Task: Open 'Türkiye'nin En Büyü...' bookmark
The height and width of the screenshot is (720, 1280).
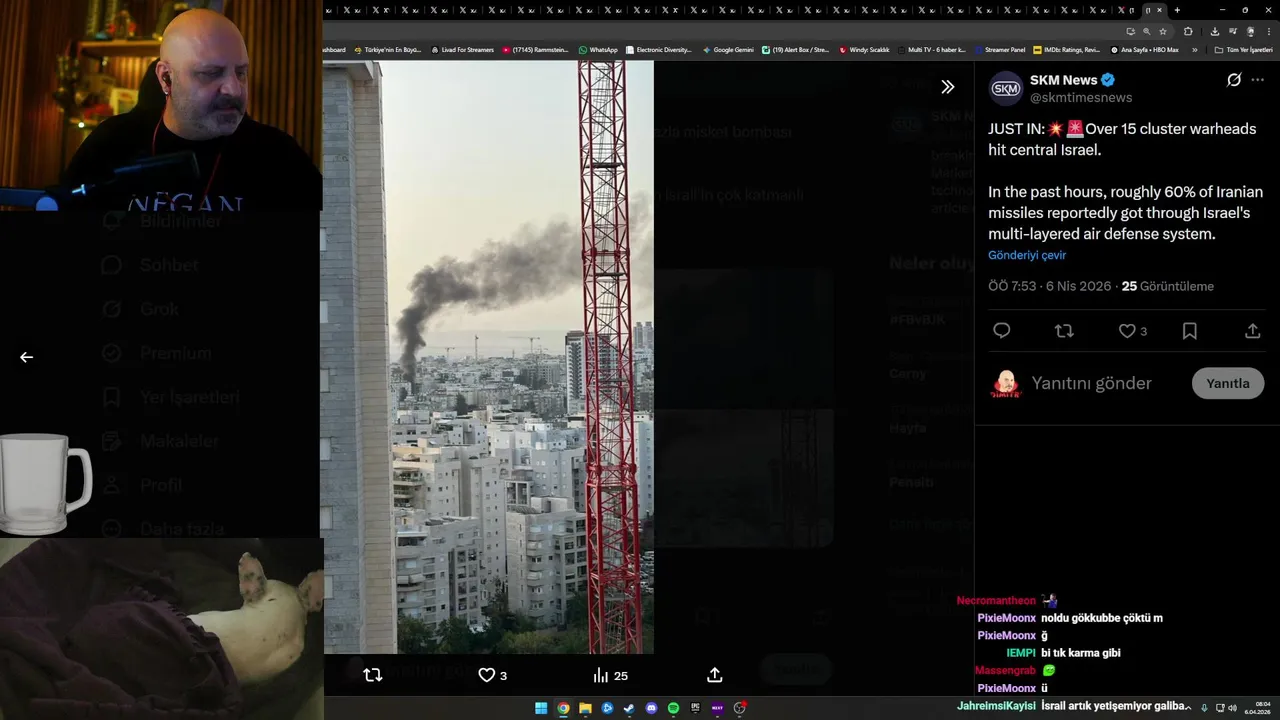Action: click(387, 49)
